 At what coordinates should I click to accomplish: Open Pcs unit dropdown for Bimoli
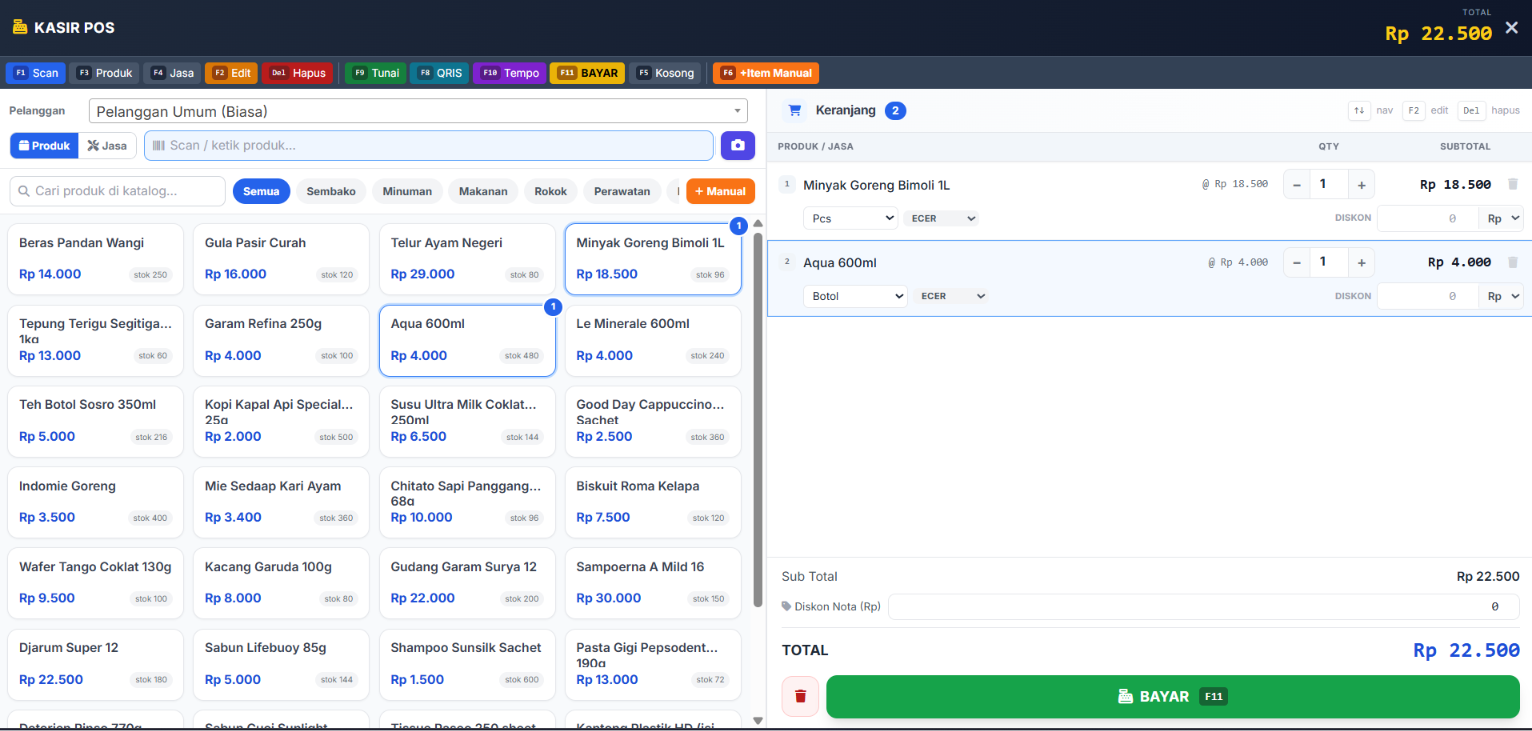tap(850, 218)
